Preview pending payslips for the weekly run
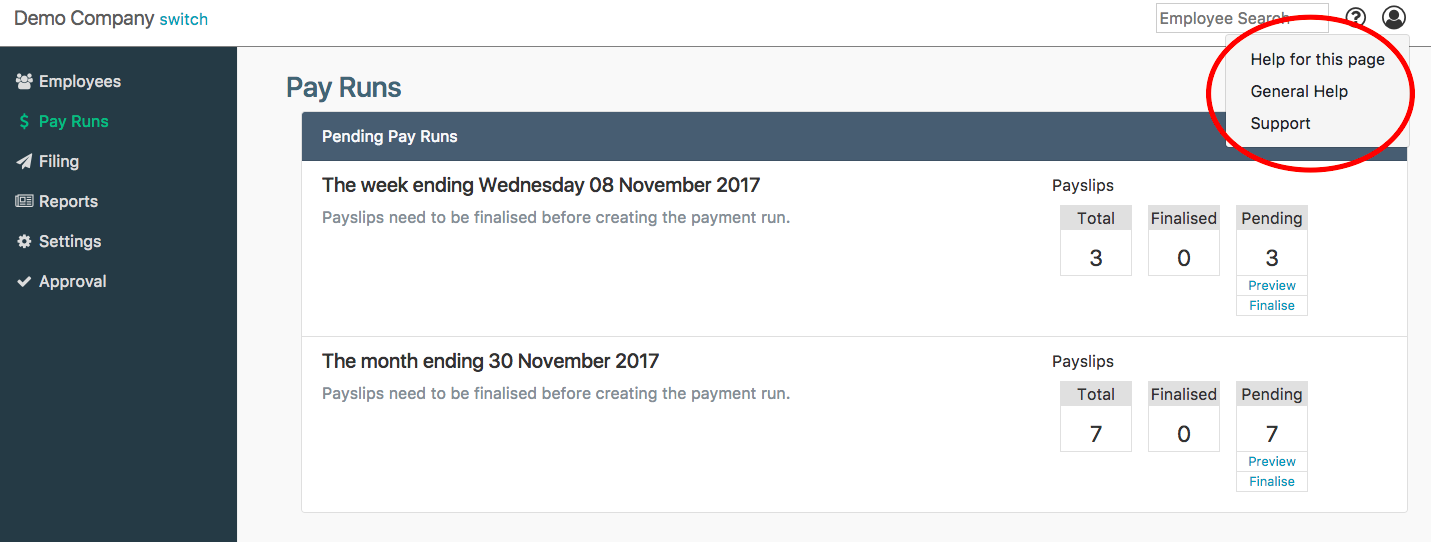 coord(1272,286)
